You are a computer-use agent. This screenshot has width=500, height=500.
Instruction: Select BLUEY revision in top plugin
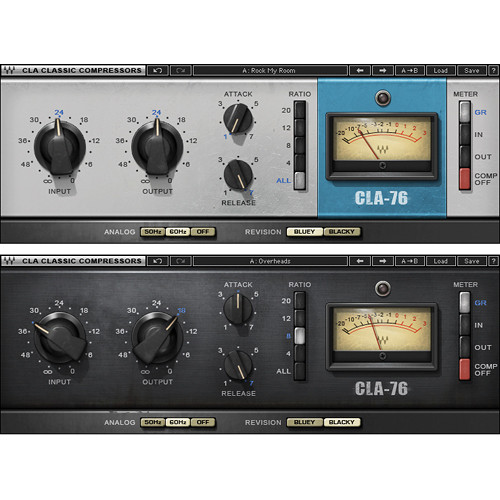(x=305, y=232)
